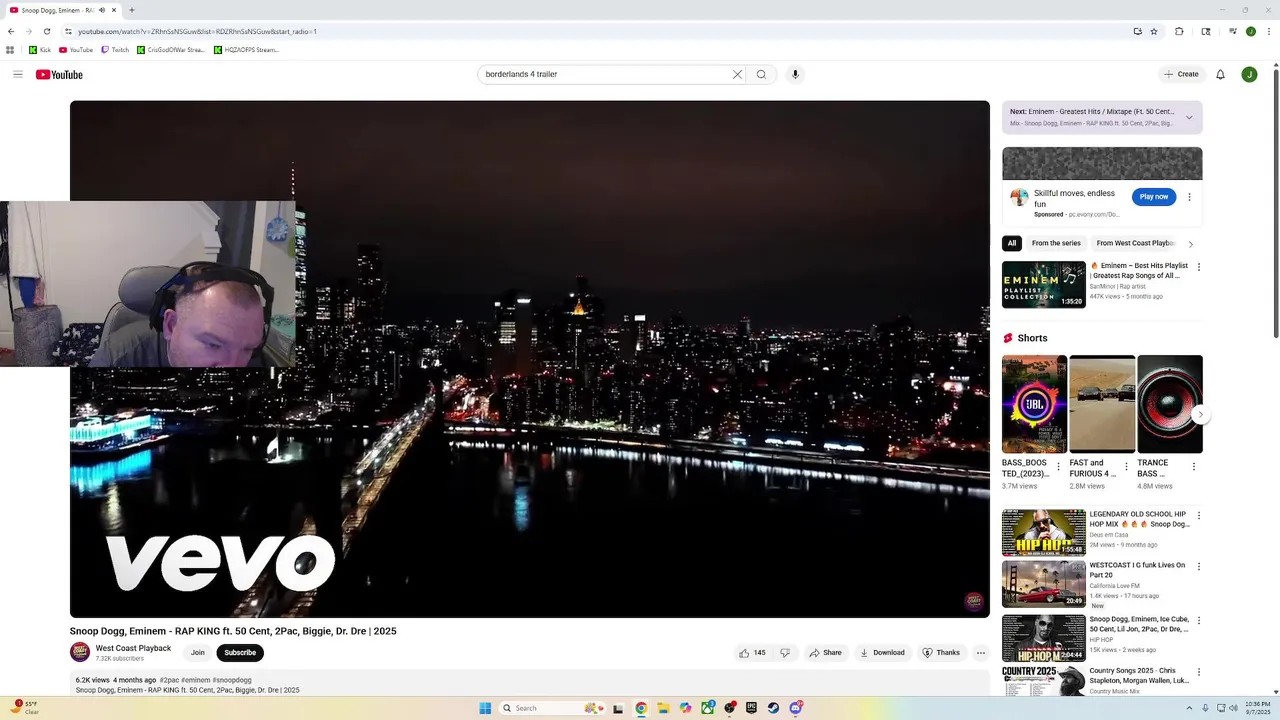Open YouTube bookmark in bookmarks bar

click(x=76, y=50)
